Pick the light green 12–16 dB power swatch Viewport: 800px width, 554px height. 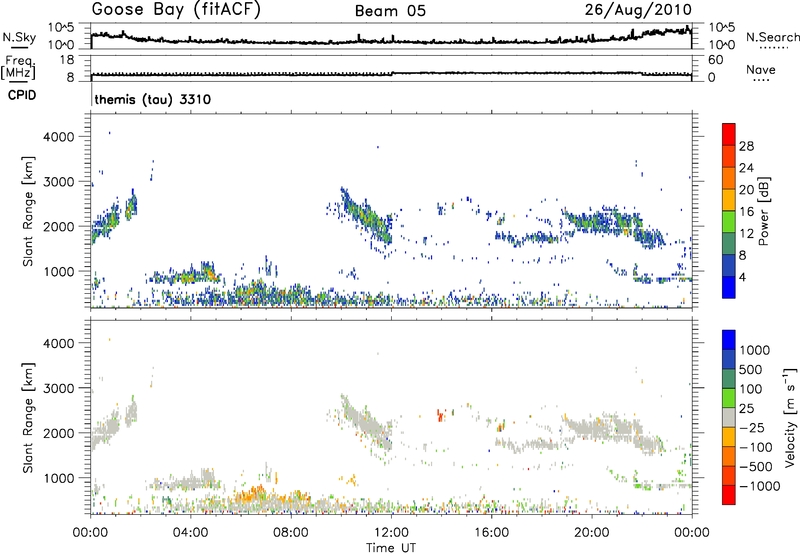729,222
